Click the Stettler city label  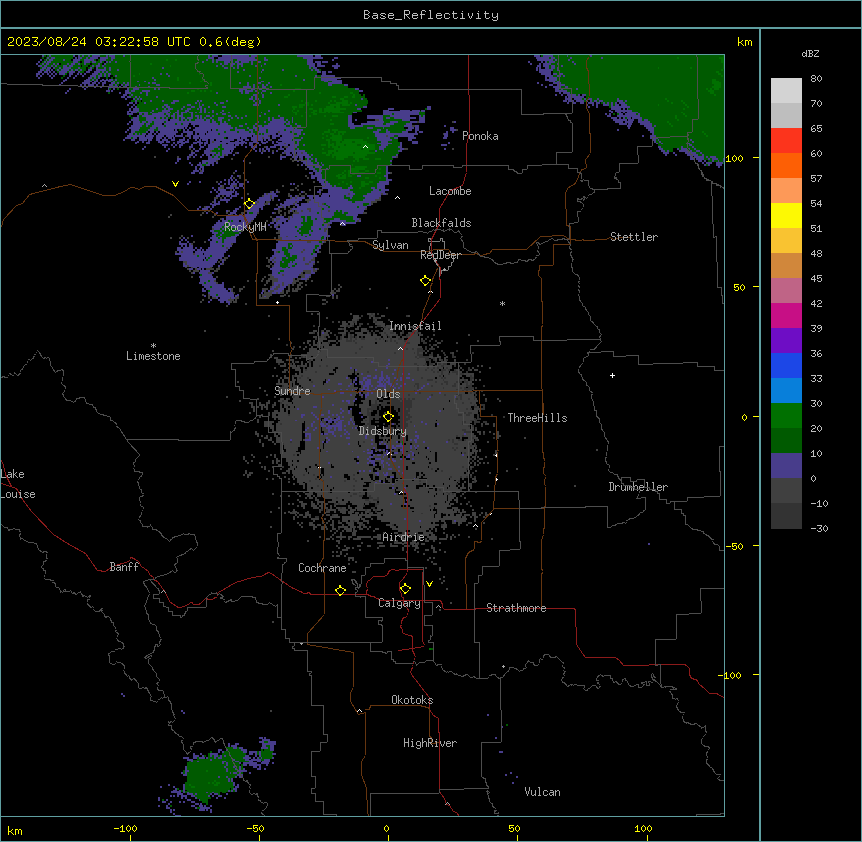634,237
